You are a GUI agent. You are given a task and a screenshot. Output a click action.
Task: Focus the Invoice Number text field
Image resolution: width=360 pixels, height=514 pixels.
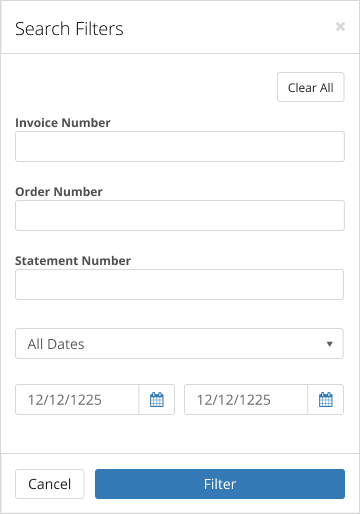(x=180, y=147)
